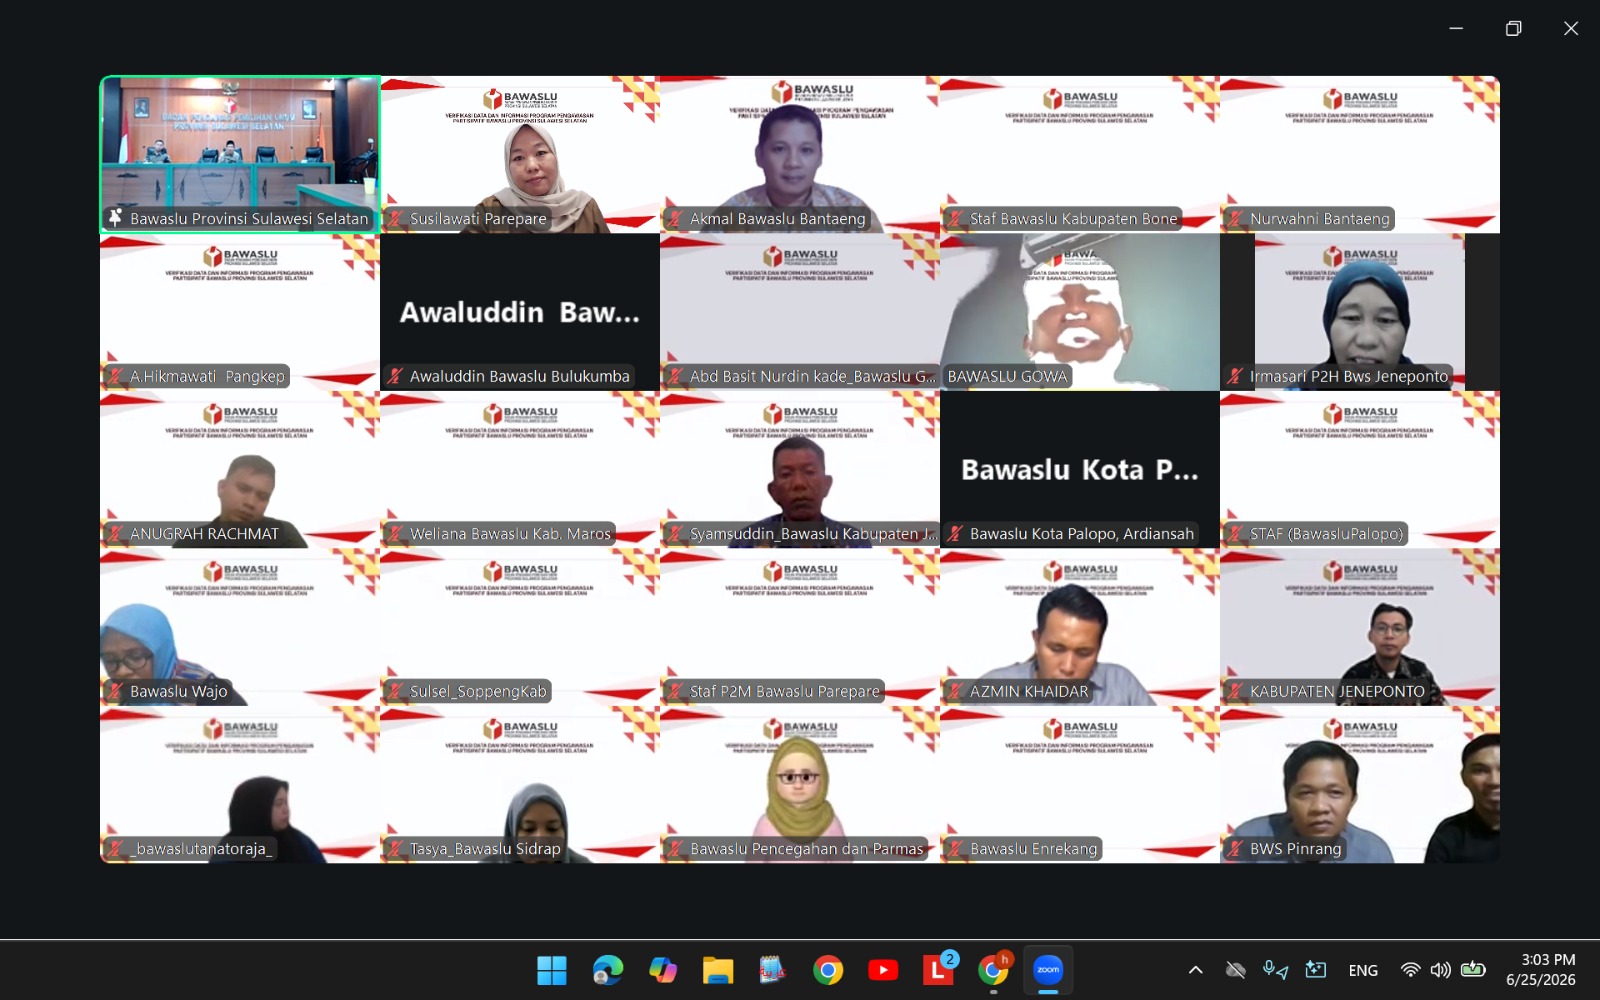
Task: Open Zoom app in the taskbar
Action: tap(1047, 970)
